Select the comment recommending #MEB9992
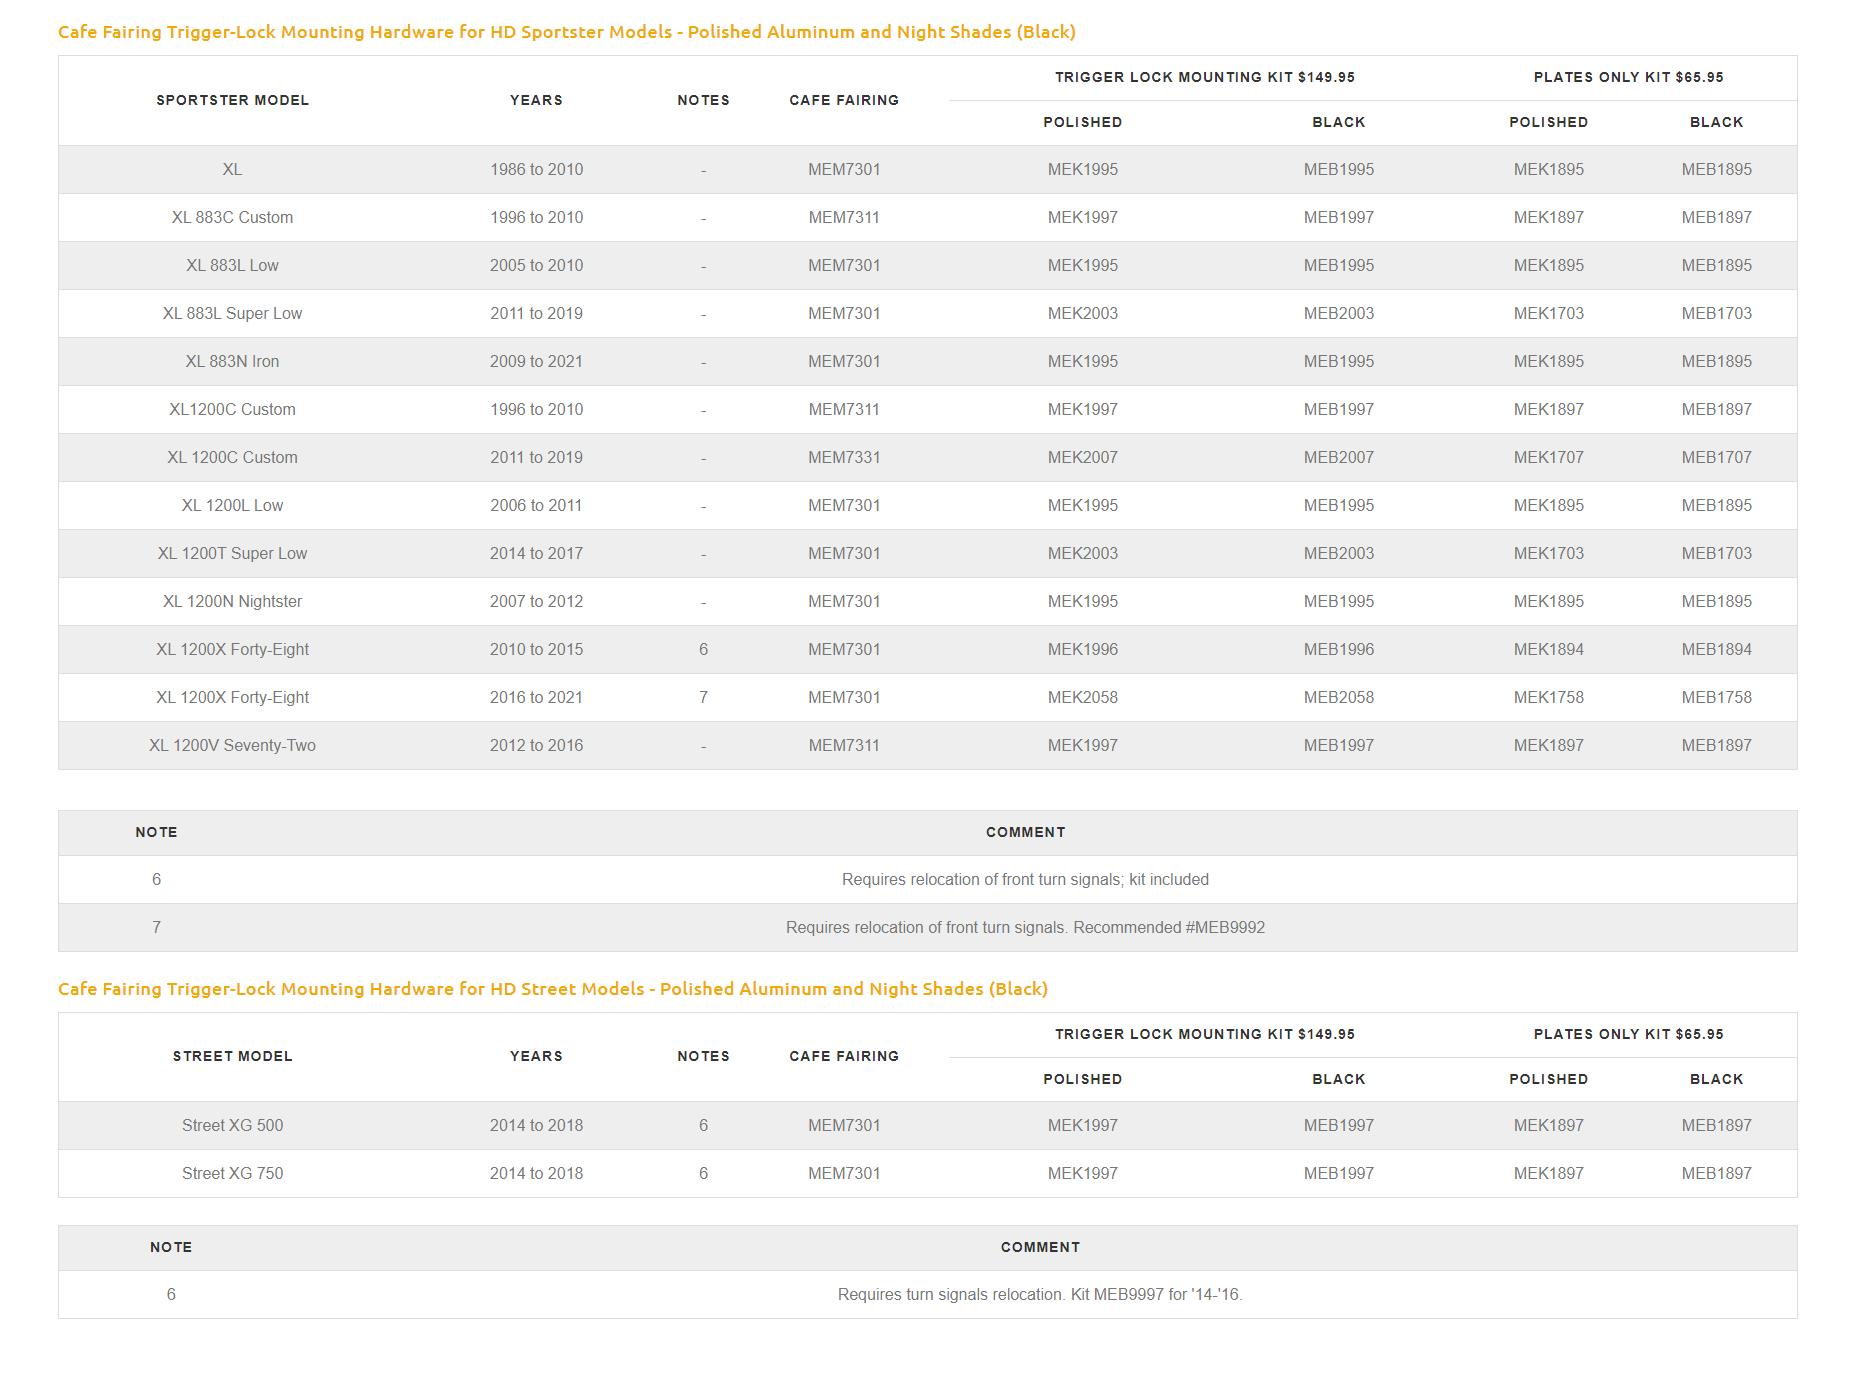 point(1025,927)
